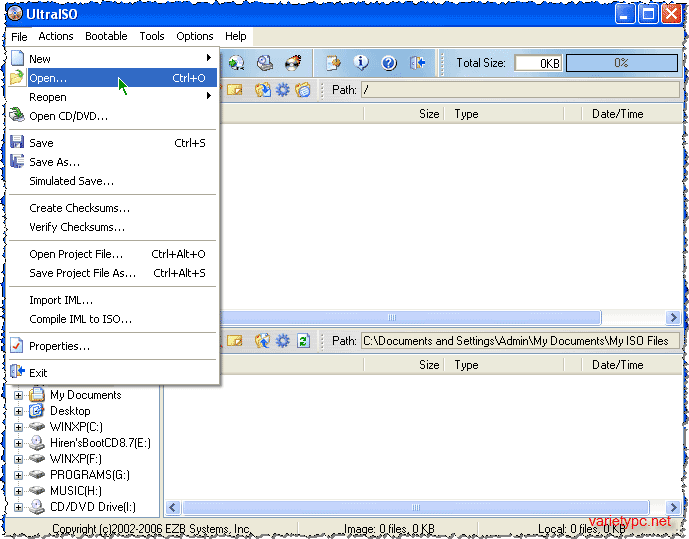Click the blue Info toolbar icon

(361, 63)
